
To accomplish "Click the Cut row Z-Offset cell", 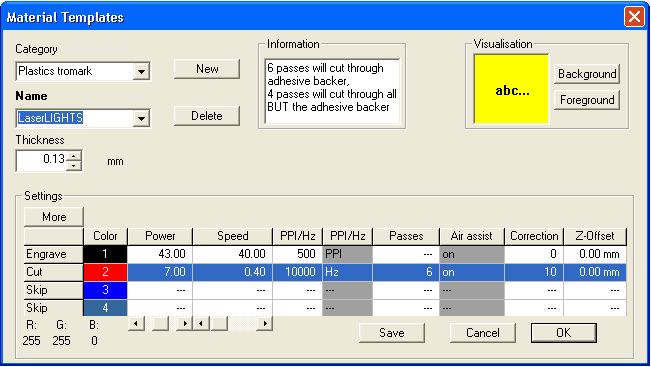I will pyautogui.click(x=595, y=272).
